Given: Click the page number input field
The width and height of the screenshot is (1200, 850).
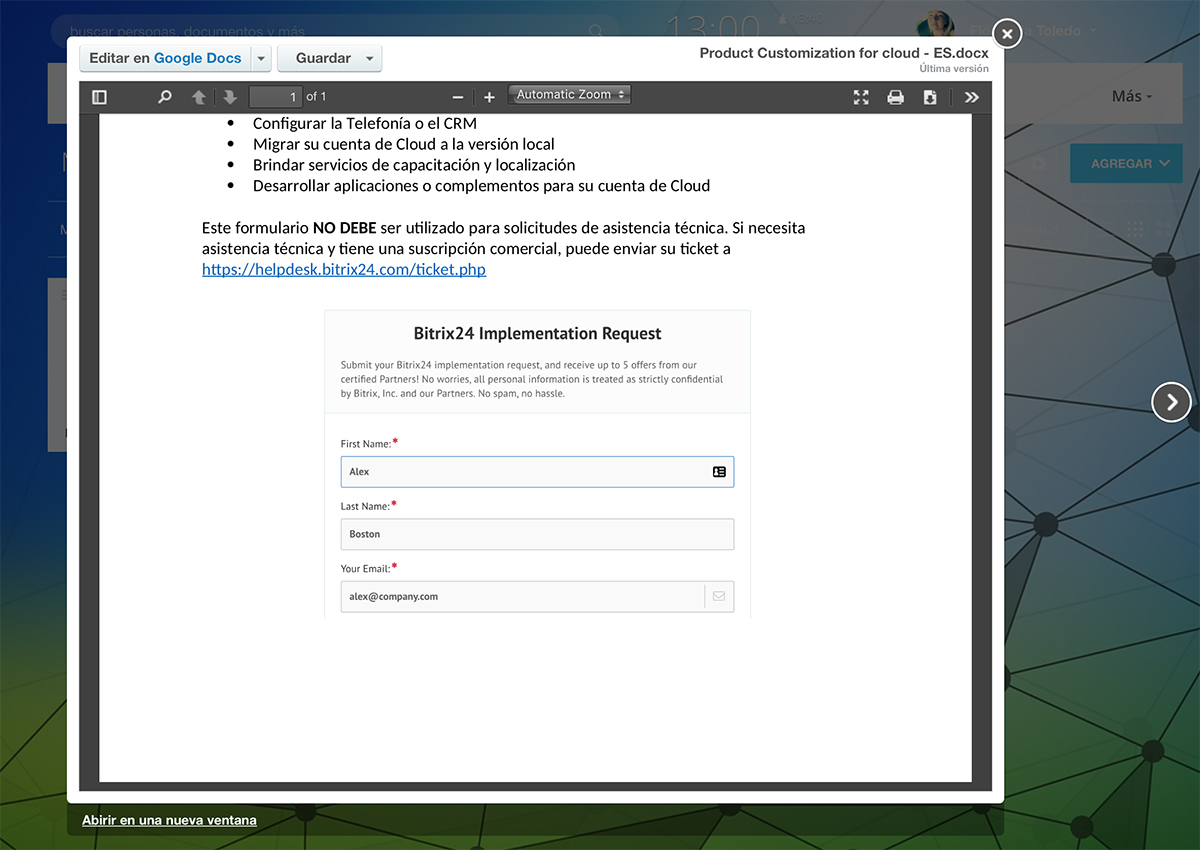Looking at the screenshot, I should click(275, 97).
